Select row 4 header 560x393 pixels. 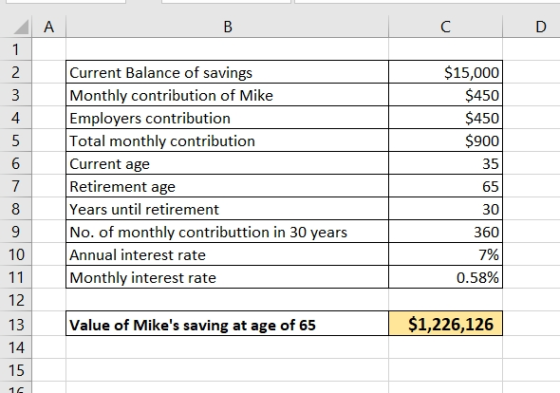tap(16, 118)
